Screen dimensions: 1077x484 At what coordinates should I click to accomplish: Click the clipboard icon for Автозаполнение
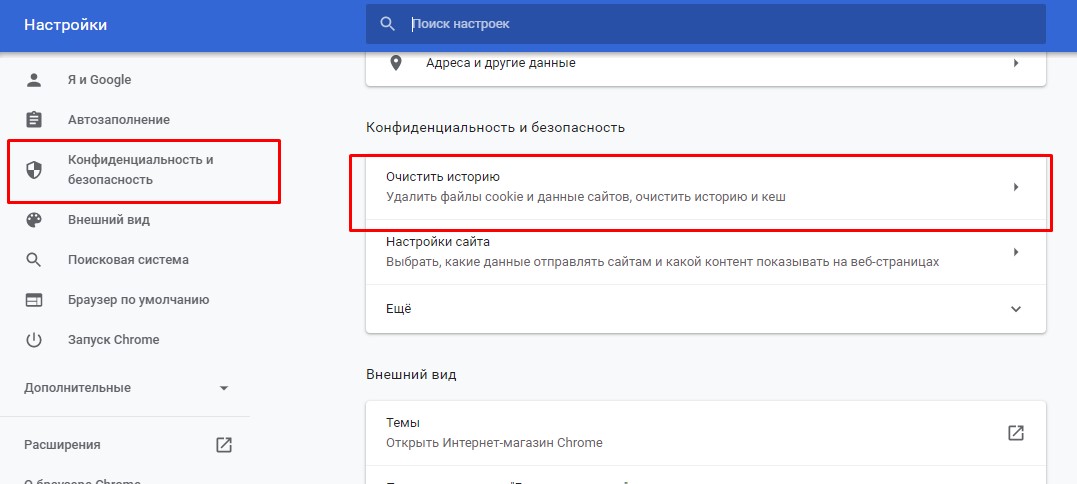pos(34,120)
